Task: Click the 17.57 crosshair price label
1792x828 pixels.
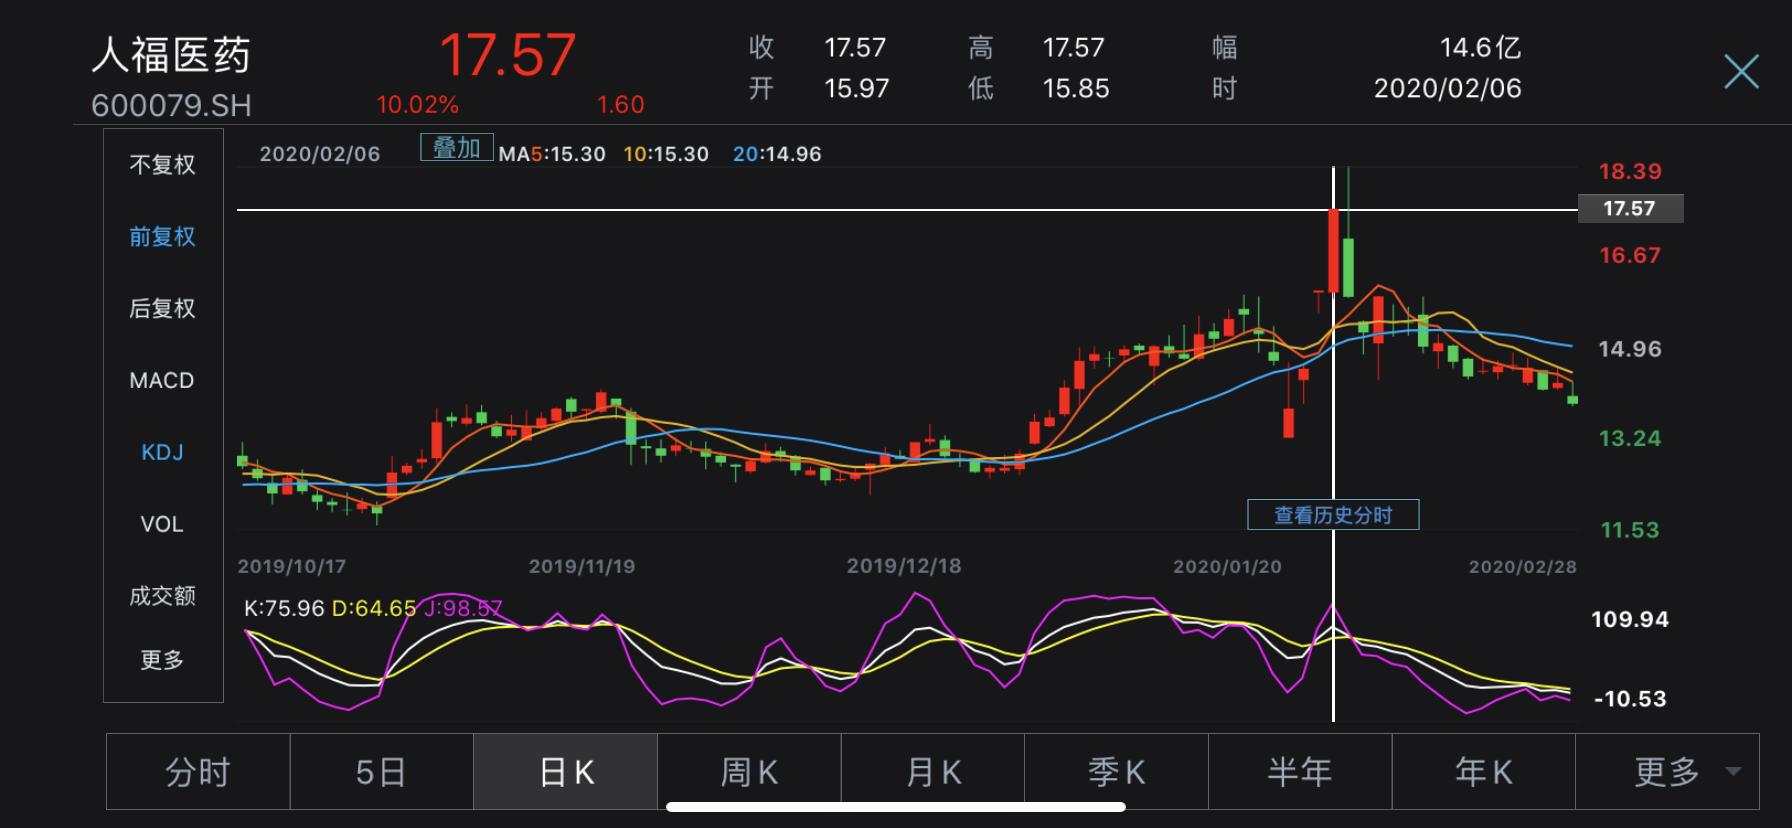Action: pyautogui.click(x=1630, y=208)
